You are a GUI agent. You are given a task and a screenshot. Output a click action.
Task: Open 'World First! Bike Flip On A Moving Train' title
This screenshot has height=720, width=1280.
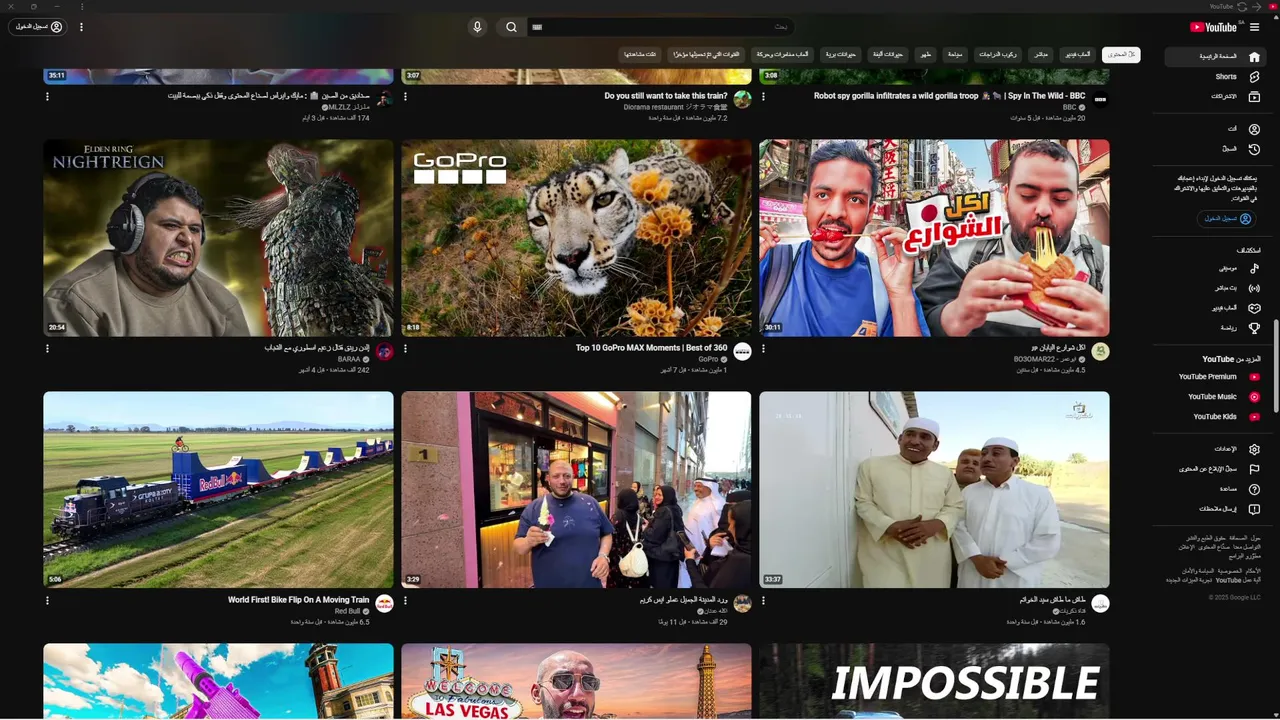coord(298,600)
